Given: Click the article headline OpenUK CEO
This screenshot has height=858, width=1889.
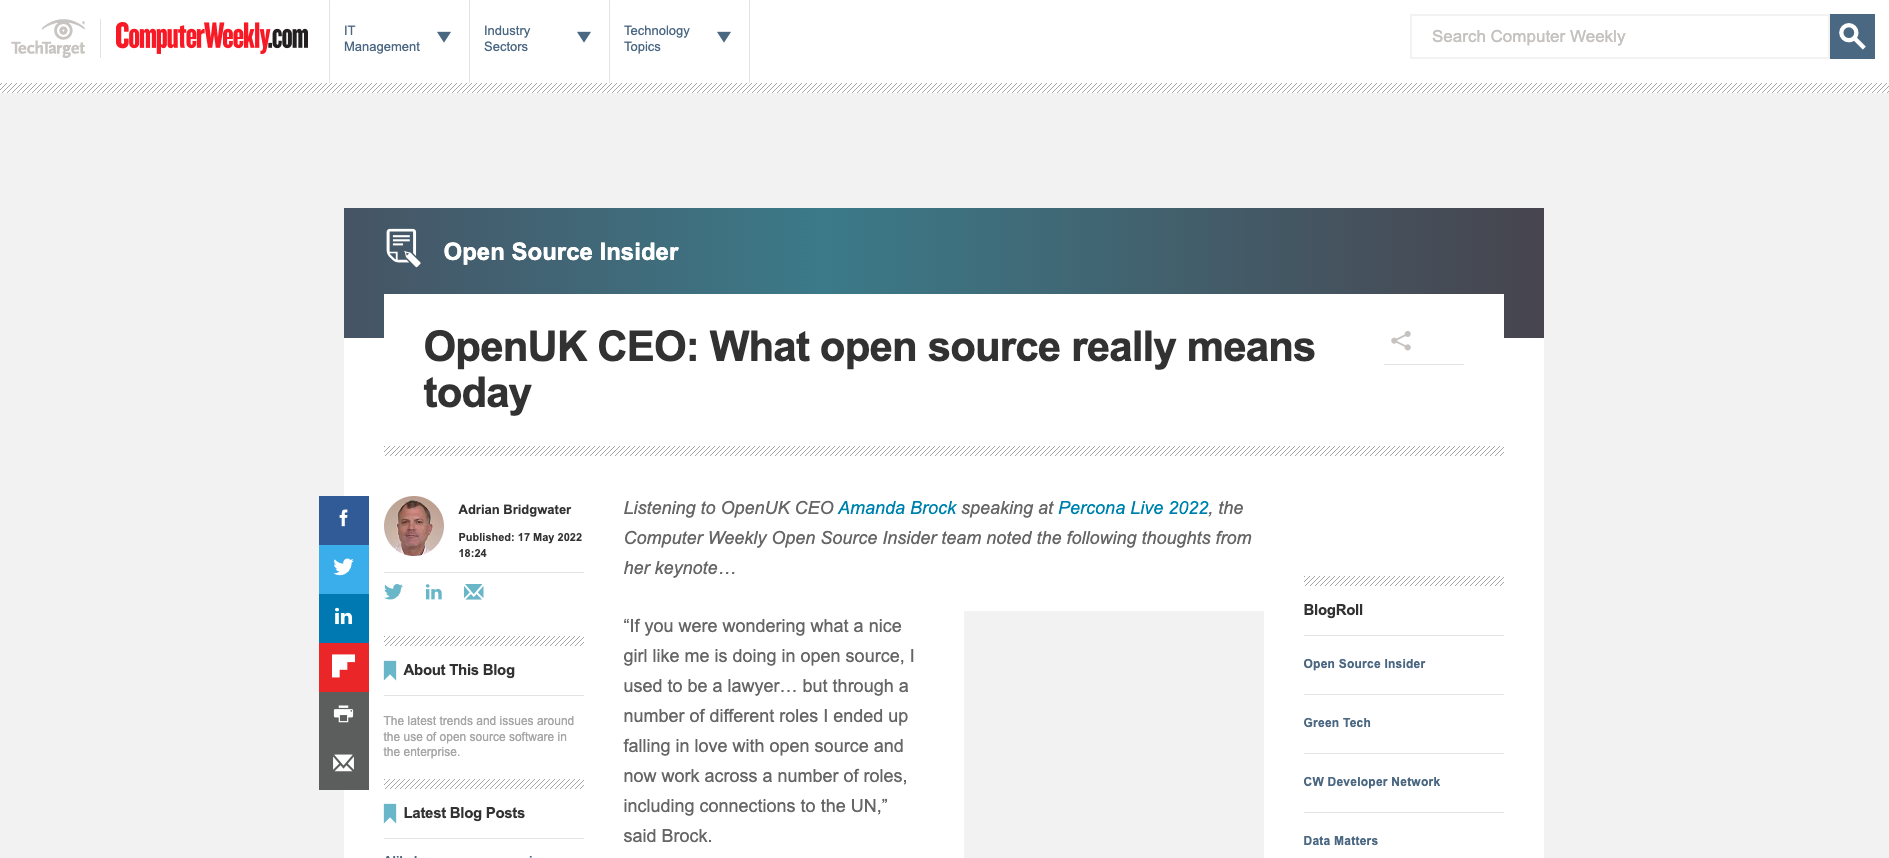Looking at the screenshot, I should [869, 370].
